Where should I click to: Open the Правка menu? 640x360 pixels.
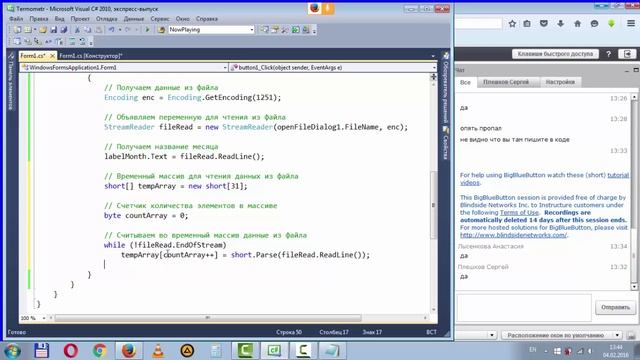39,19
